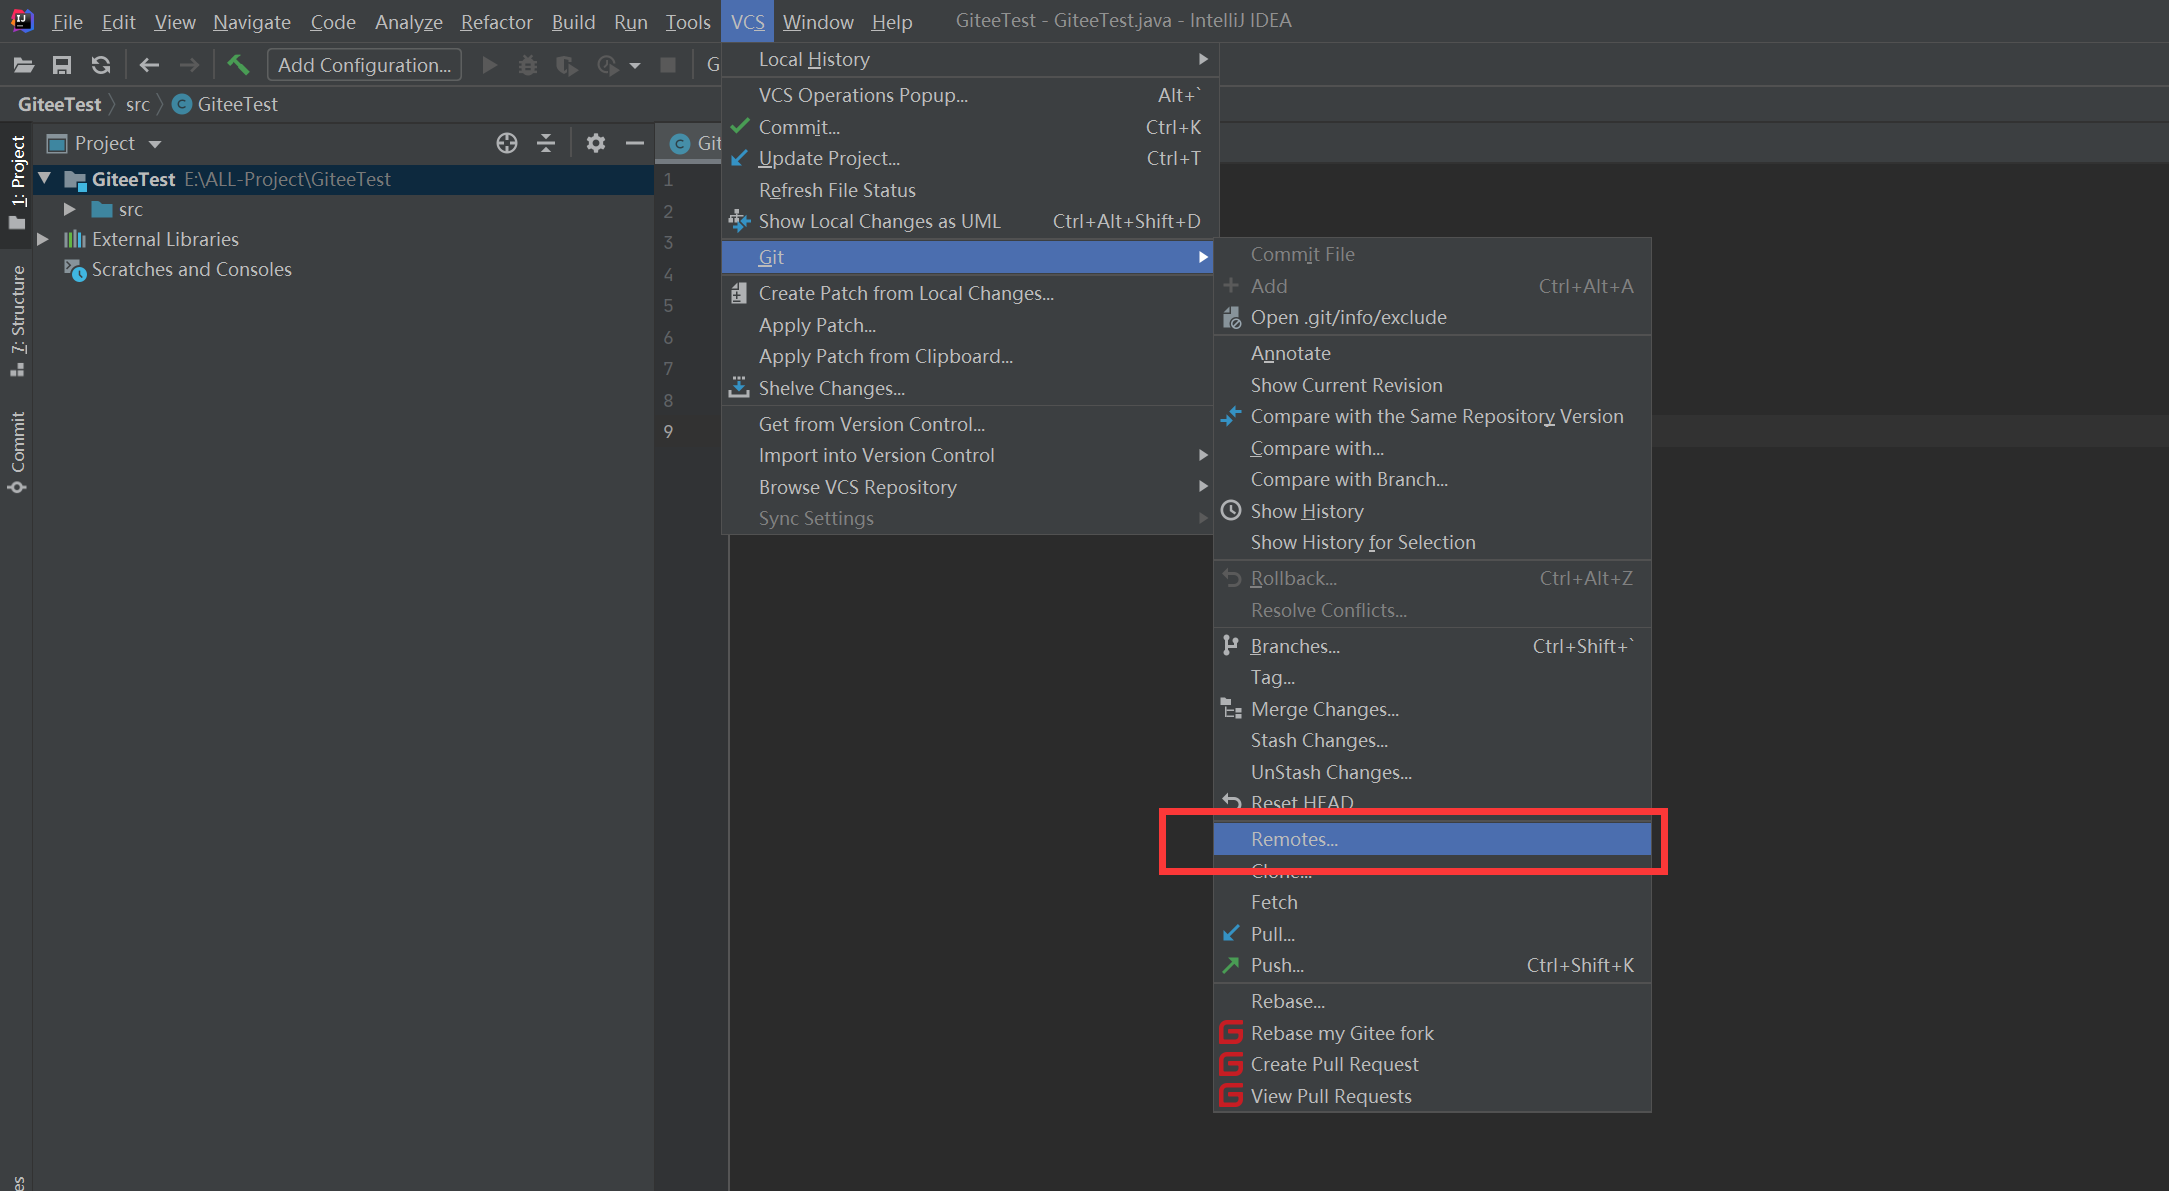Click line number 9 in the gutter

pos(668,431)
